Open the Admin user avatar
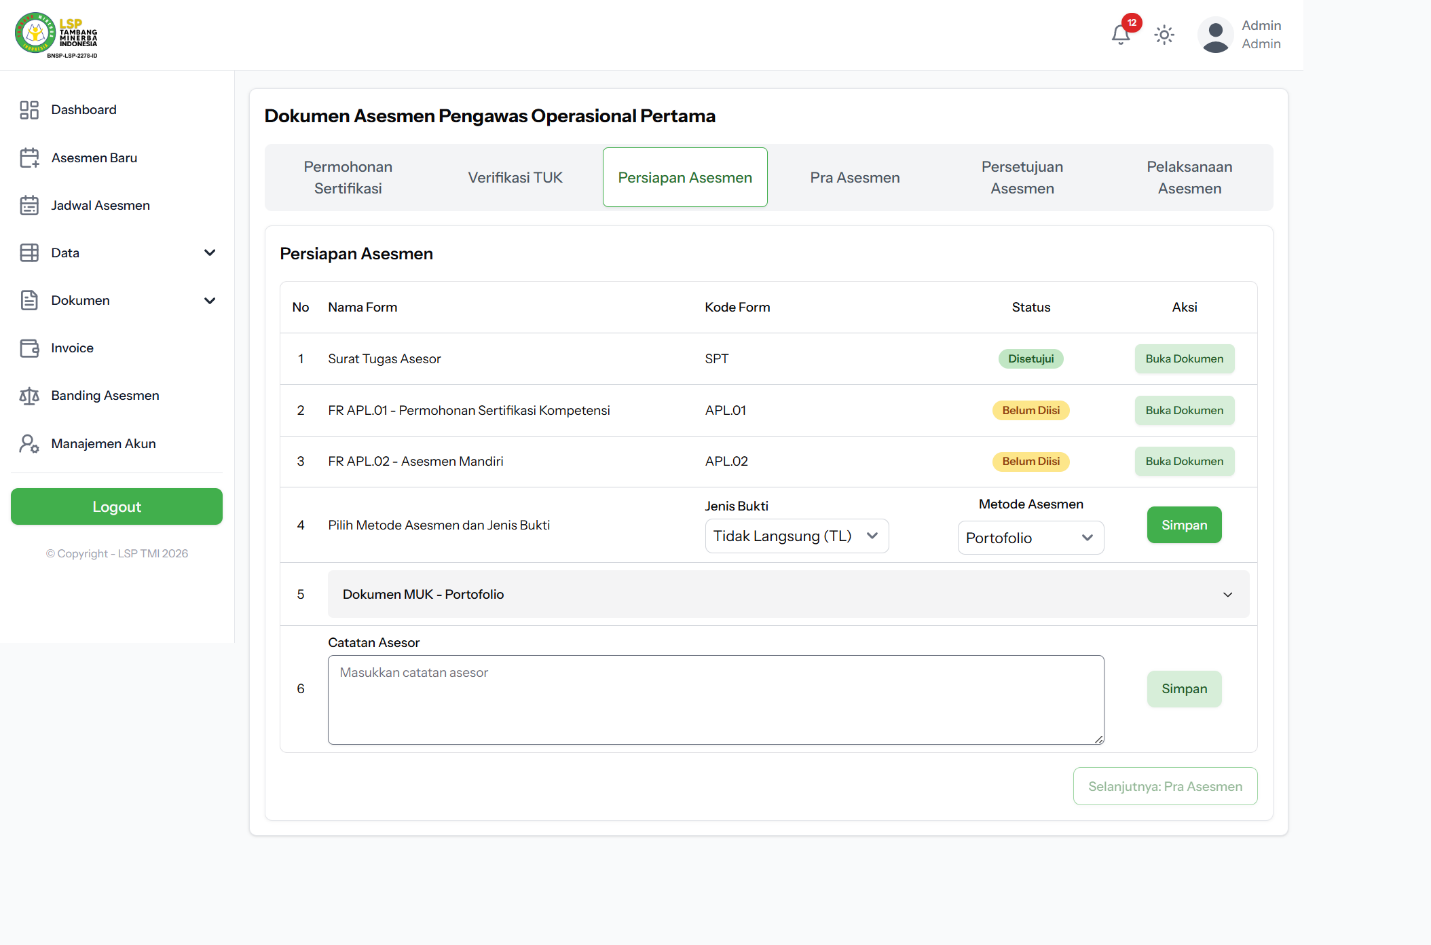 1215,35
